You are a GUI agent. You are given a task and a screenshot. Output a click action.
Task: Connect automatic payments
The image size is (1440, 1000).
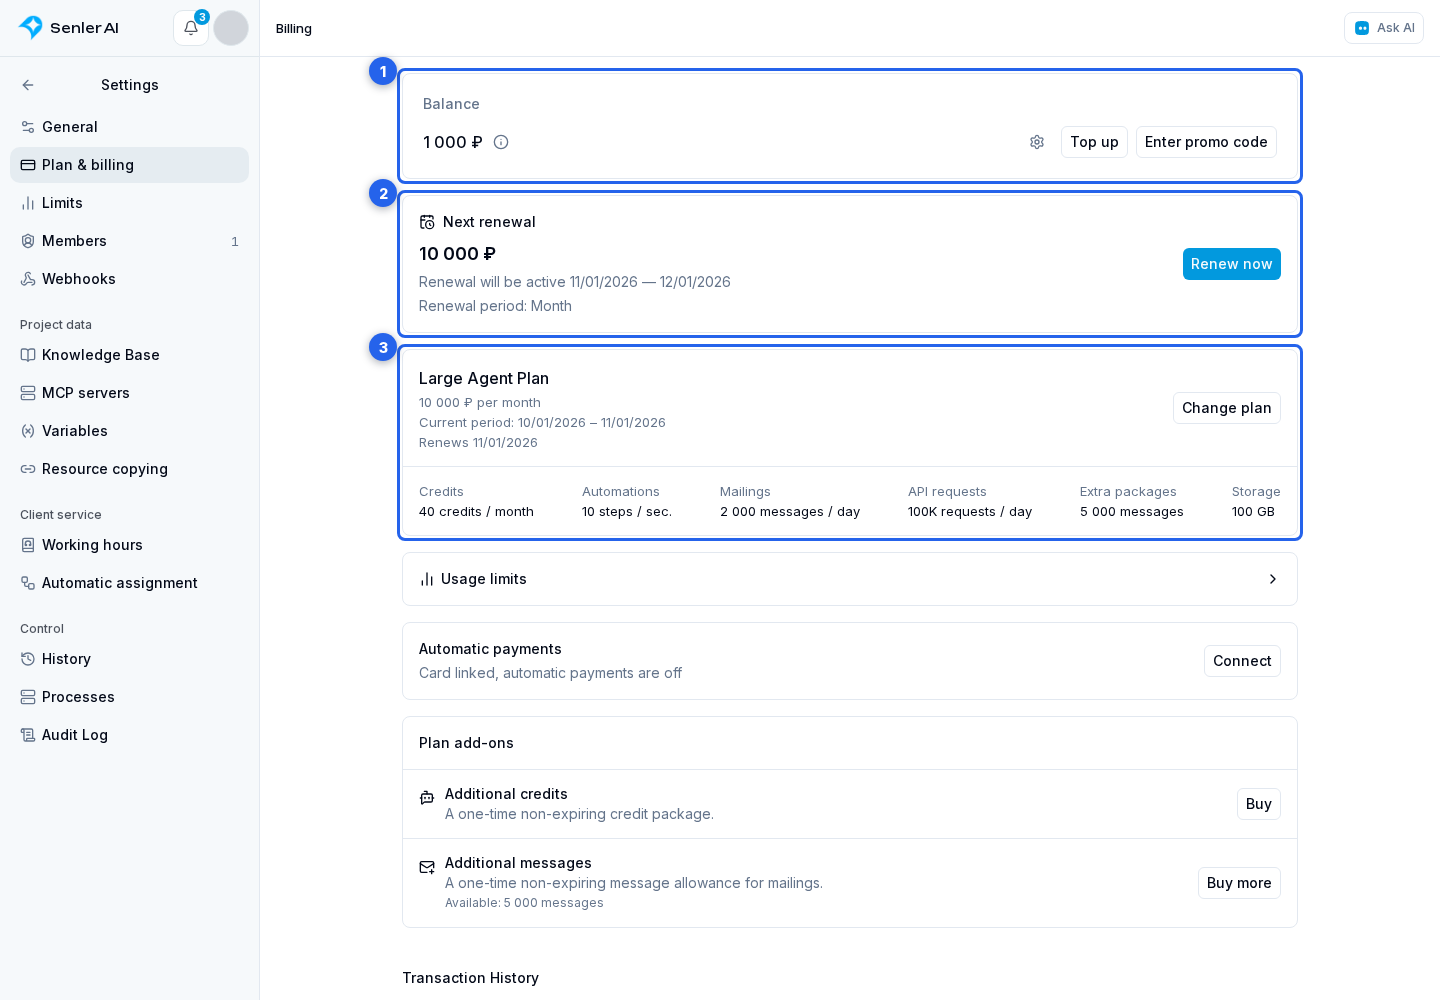(x=1242, y=661)
